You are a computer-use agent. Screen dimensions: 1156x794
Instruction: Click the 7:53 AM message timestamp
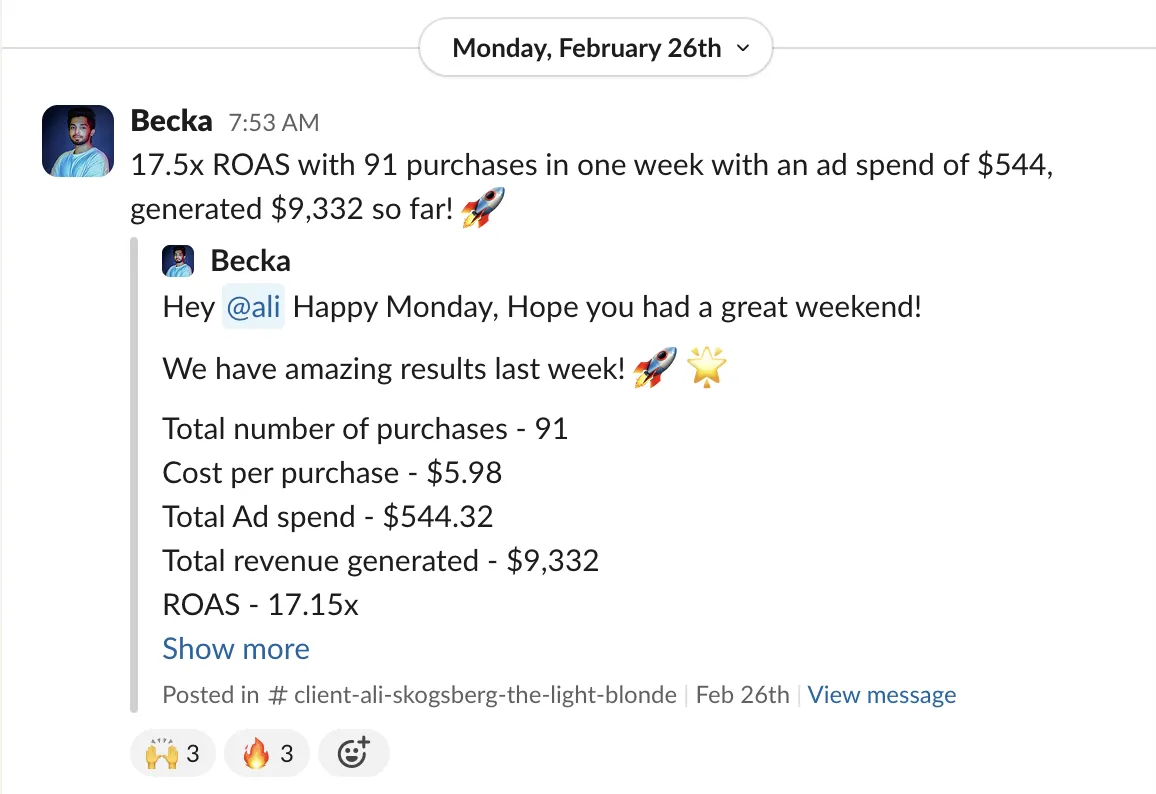273,123
